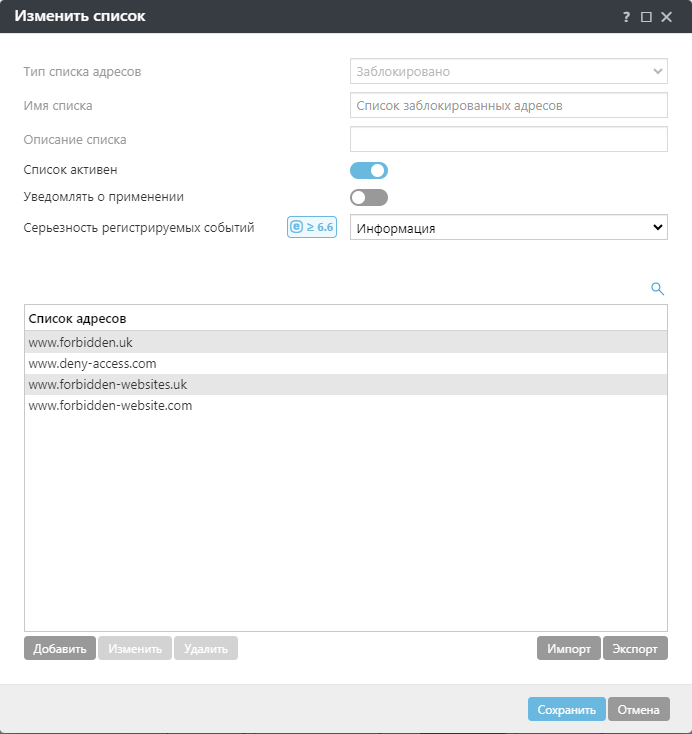This screenshot has height=734, width=692.
Task: Click the Добавить button
Action: [60, 649]
